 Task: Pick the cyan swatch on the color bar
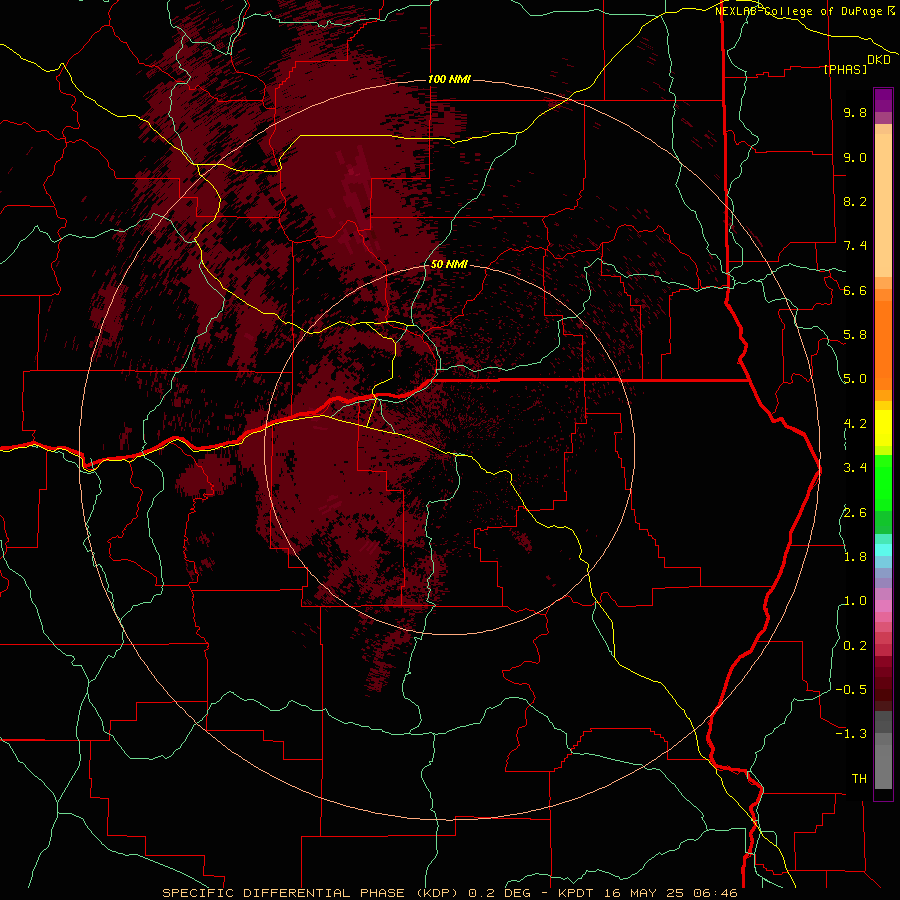[x=883, y=550]
